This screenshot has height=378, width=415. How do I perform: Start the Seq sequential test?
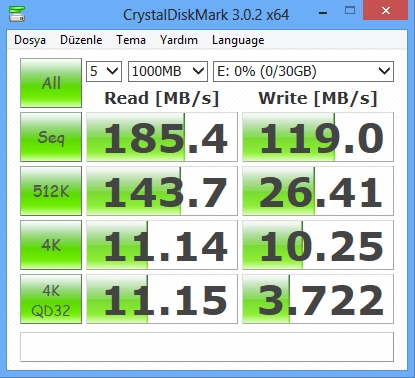51,137
